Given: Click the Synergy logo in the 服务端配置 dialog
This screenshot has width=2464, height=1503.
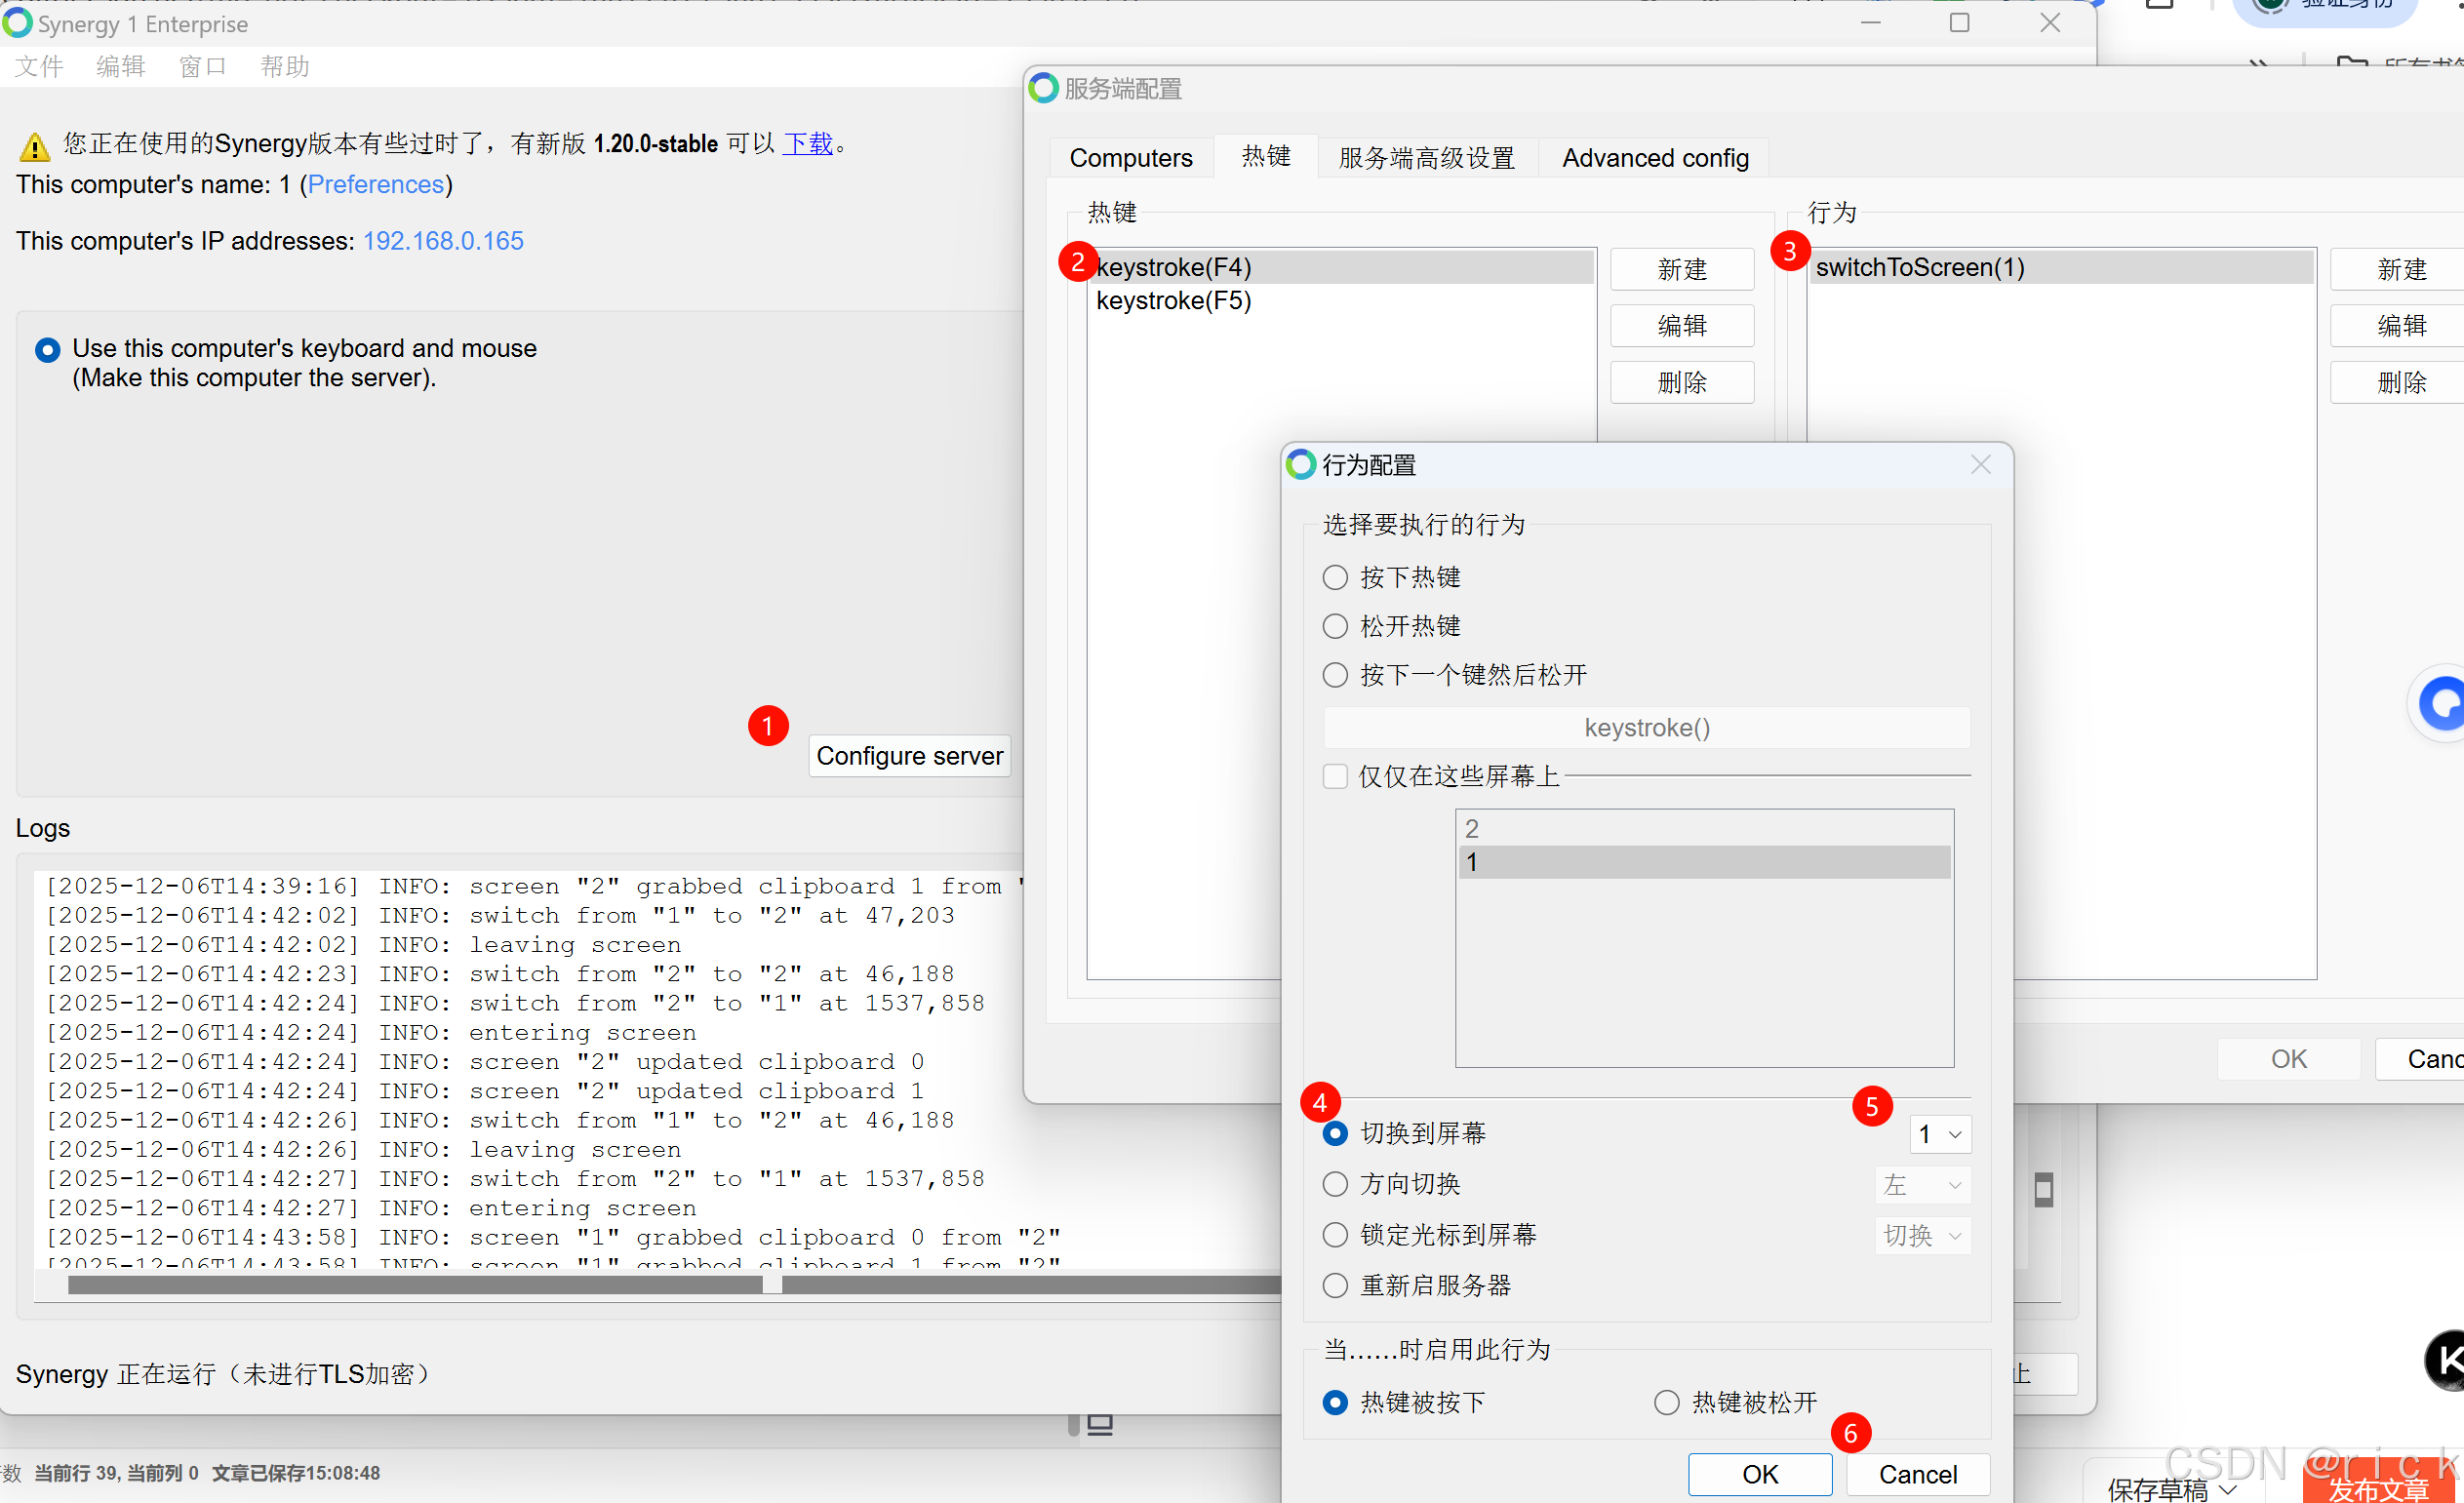Looking at the screenshot, I should [1043, 88].
